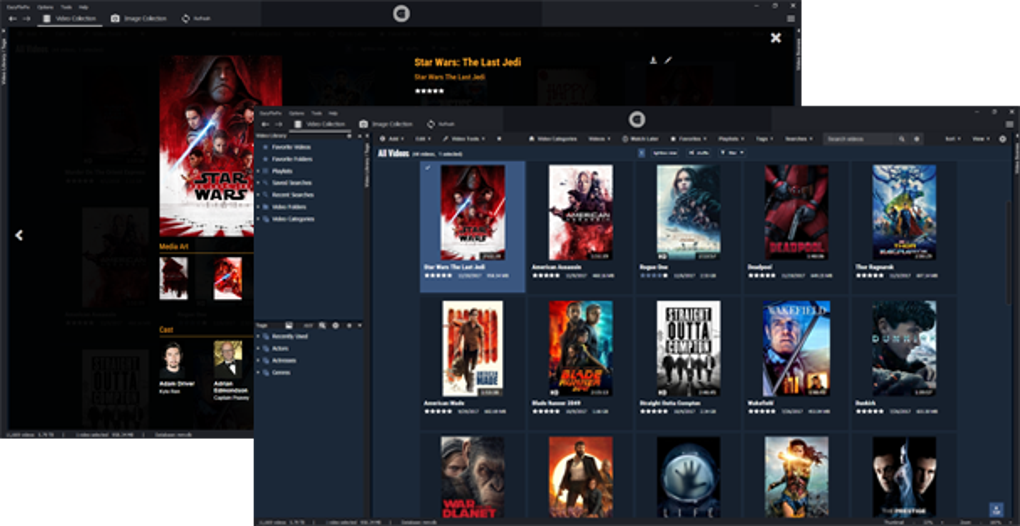Click the Video Categories home button
The image size is (1020, 526).
point(552,139)
